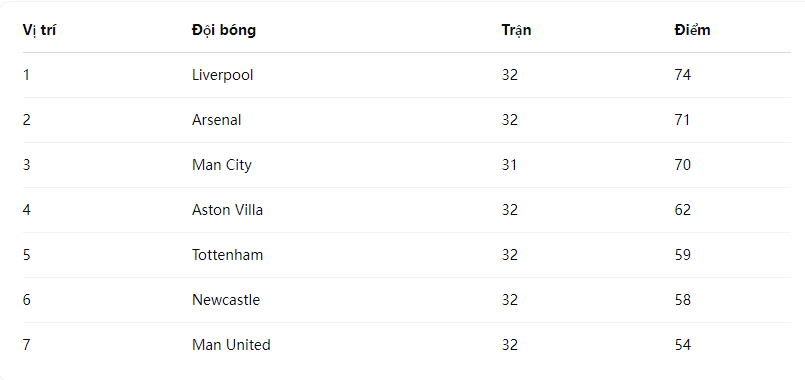Select the Liverpool team name

(223, 75)
